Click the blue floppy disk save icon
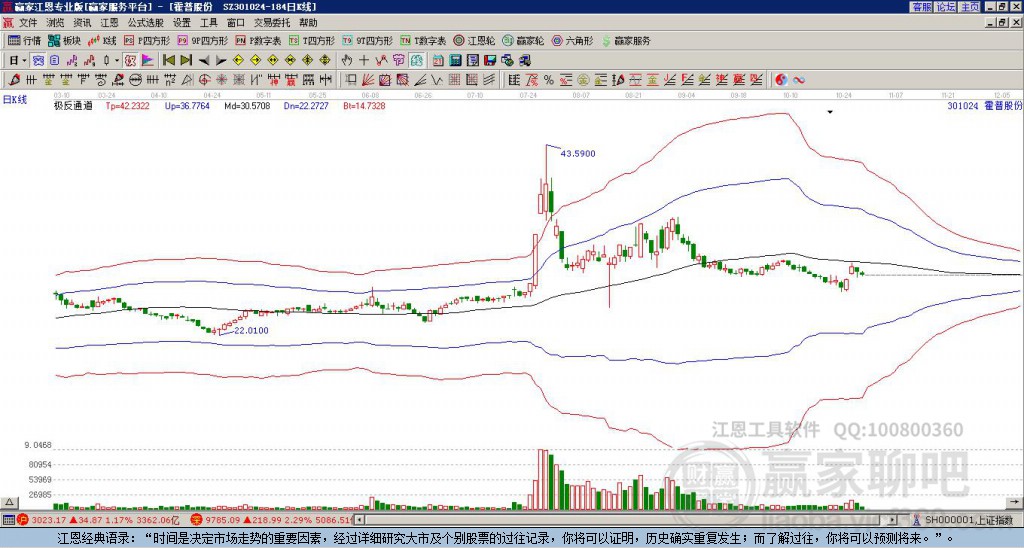 click(490, 61)
